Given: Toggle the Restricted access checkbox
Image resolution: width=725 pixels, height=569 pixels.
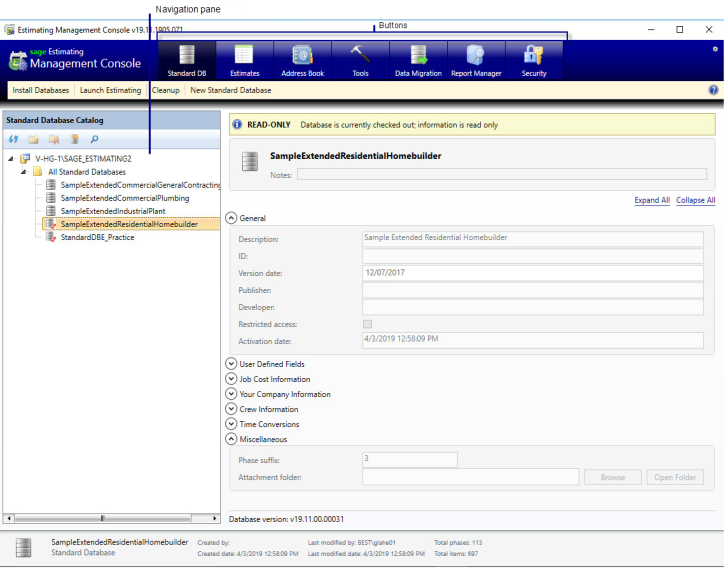Looking at the screenshot, I should click(368, 325).
